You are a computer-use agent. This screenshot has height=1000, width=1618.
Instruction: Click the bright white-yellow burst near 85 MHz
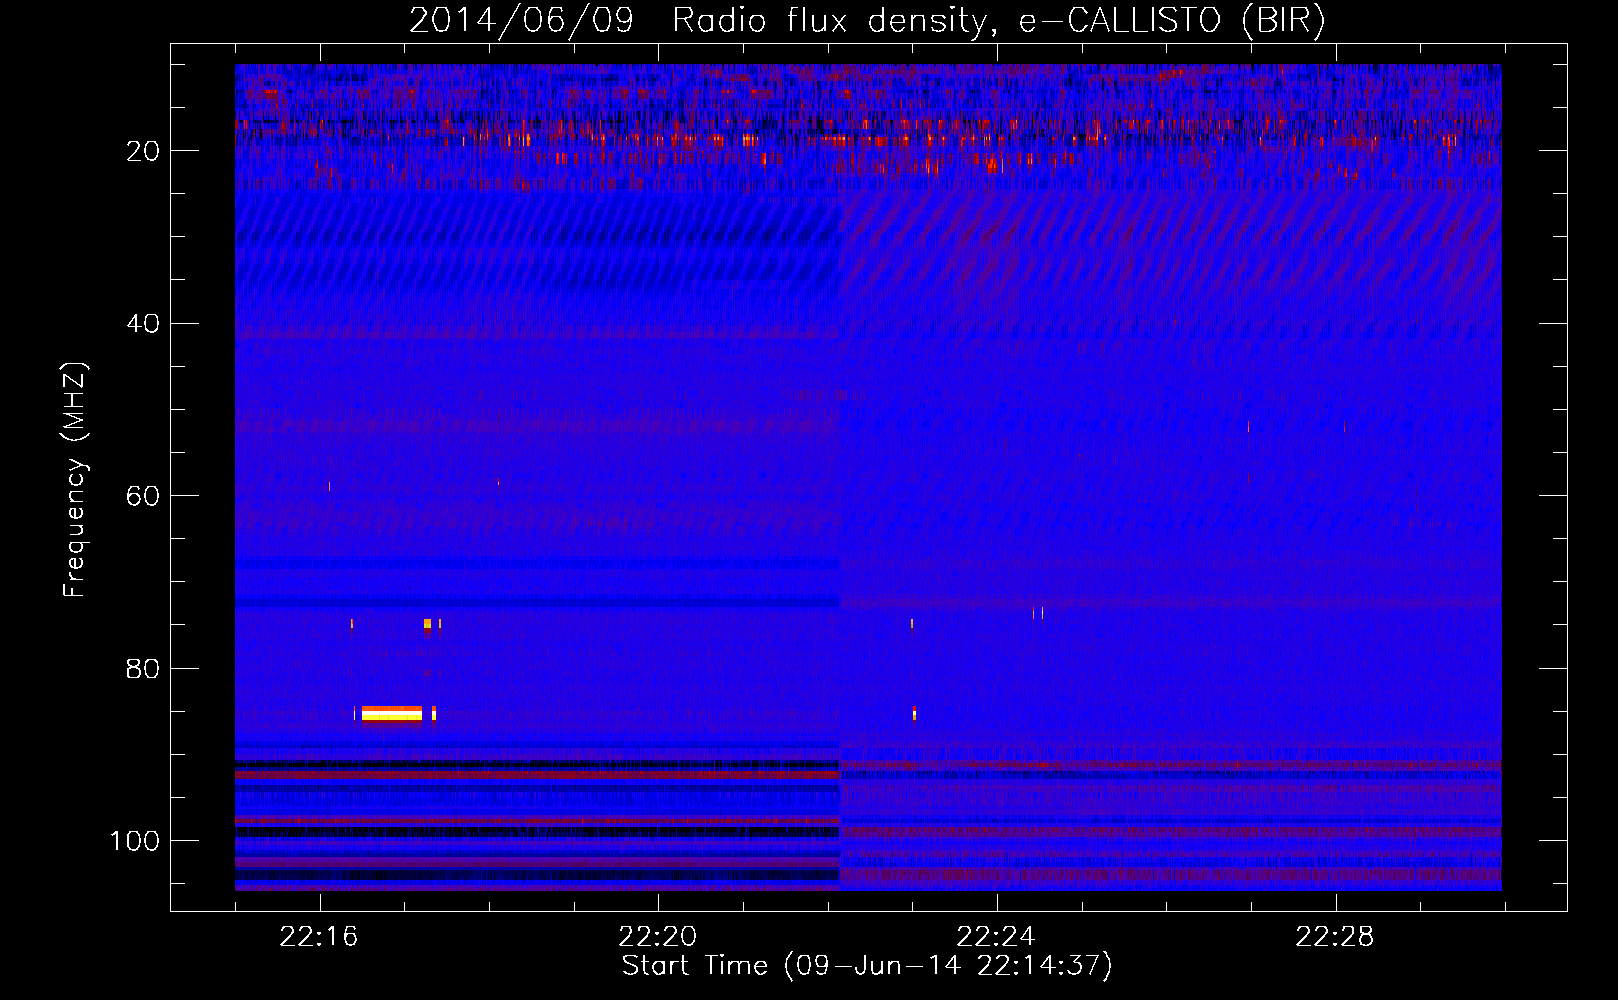coord(392,713)
